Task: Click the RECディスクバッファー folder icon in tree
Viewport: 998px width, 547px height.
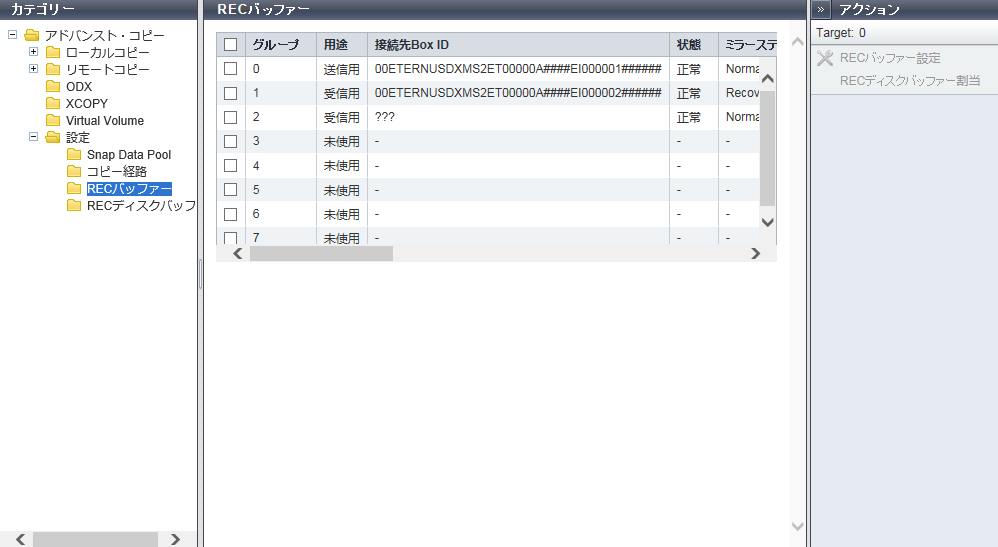Action: click(74, 206)
